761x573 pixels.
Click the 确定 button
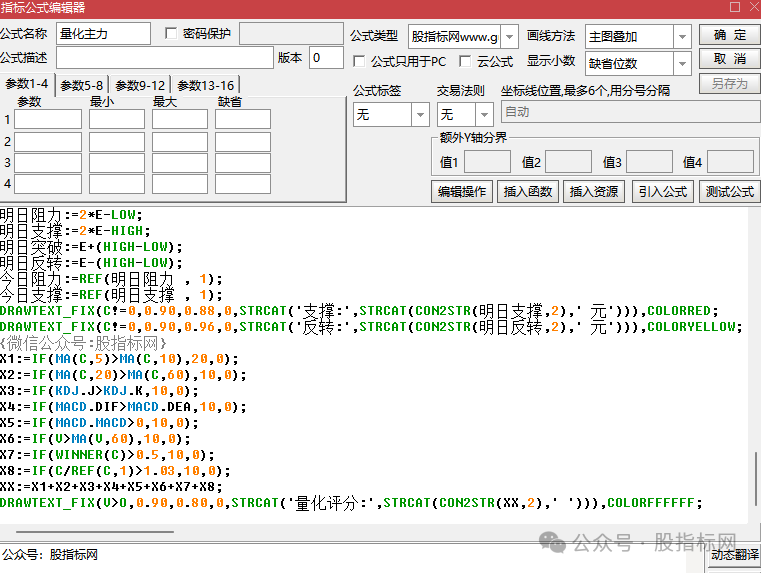coord(729,35)
